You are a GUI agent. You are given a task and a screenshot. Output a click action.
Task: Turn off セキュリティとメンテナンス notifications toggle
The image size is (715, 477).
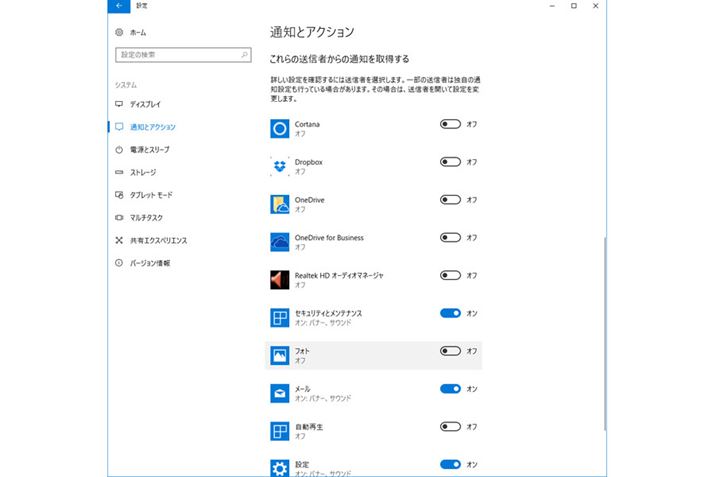450,313
